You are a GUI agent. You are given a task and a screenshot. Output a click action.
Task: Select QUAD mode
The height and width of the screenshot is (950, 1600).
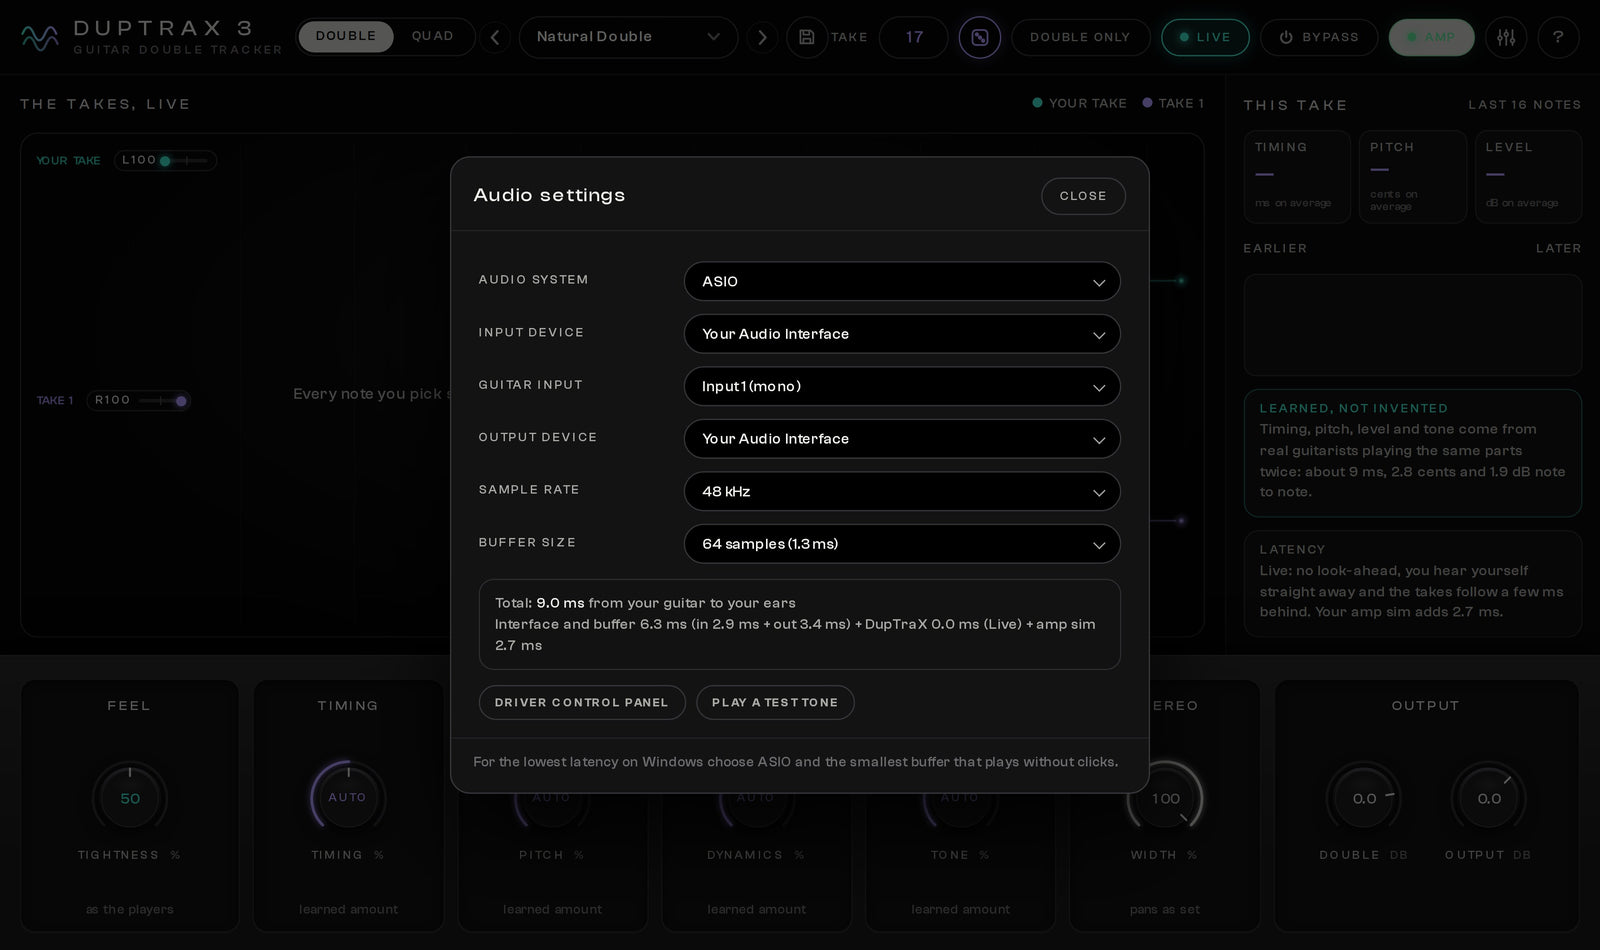(x=432, y=36)
